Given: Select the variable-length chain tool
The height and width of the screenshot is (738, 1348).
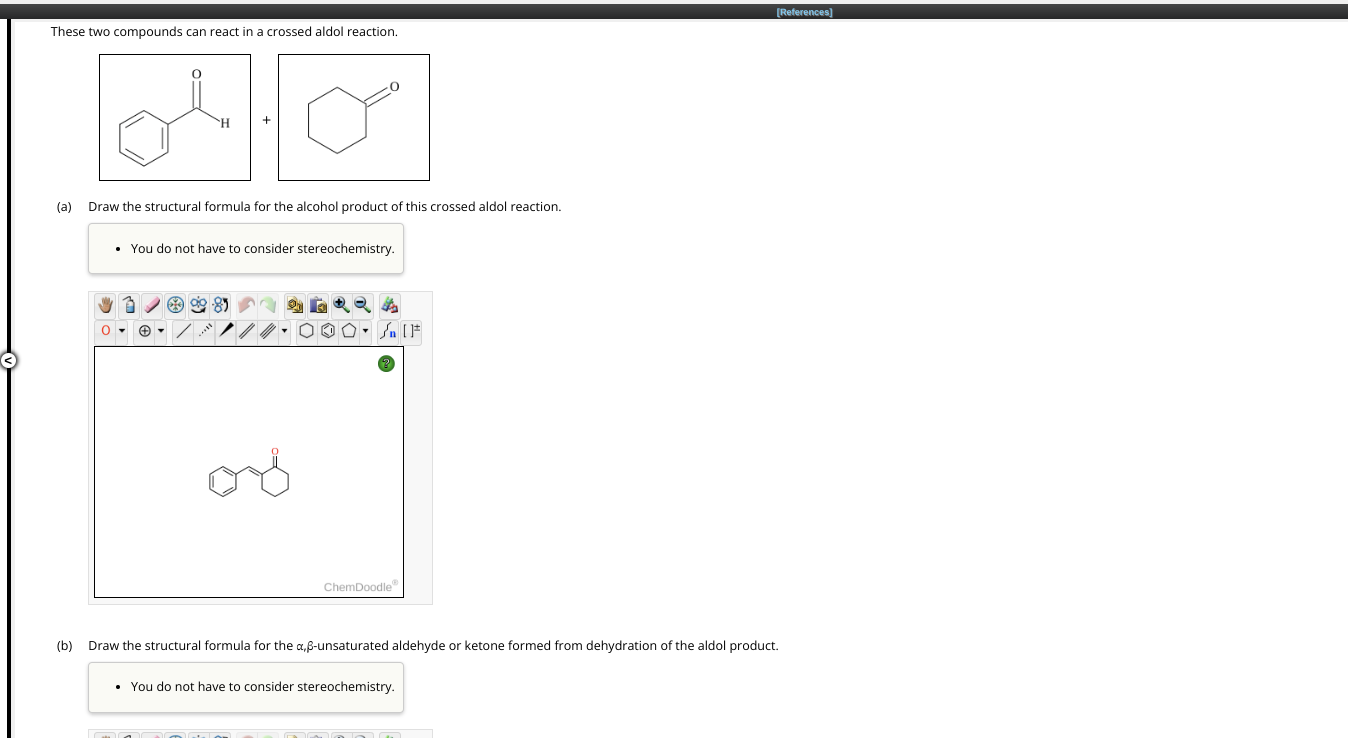Looking at the screenshot, I should [388, 330].
